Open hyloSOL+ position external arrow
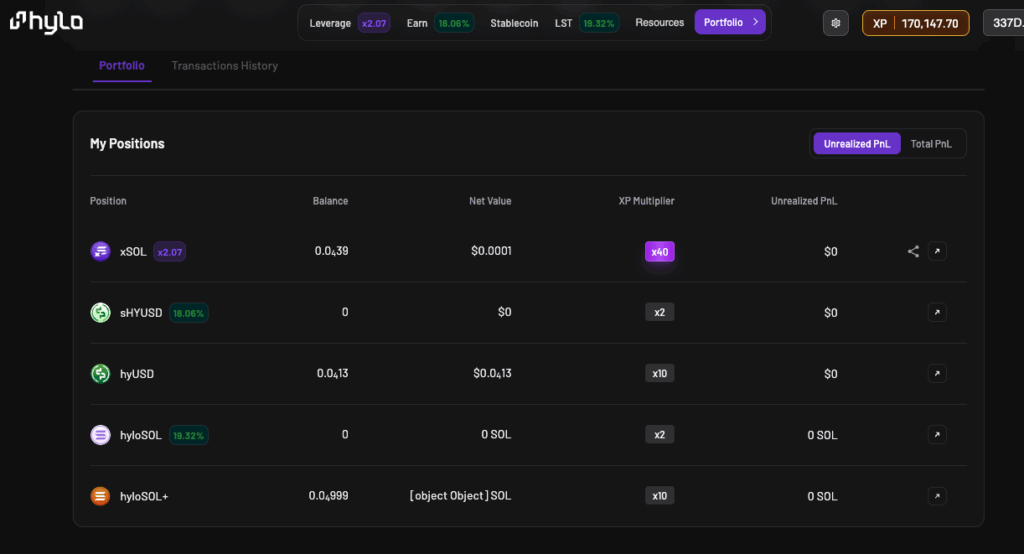The width and height of the screenshot is (1024, 554). coord(937,496)
